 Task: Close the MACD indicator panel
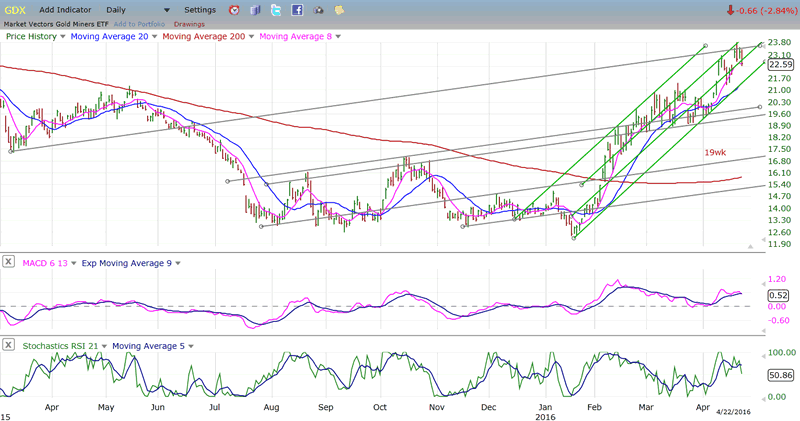tap(9, 262)
